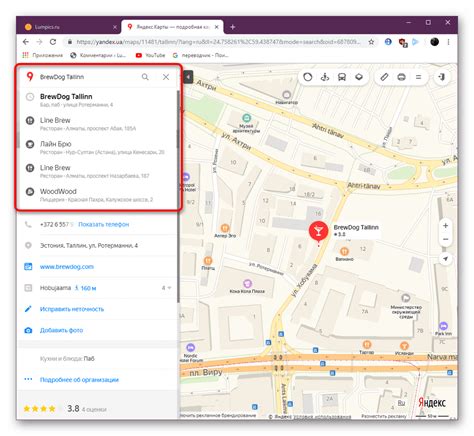Select Line Brew at проспект Абая
This screenshot has width=474, height=436.
coord(98,124)
